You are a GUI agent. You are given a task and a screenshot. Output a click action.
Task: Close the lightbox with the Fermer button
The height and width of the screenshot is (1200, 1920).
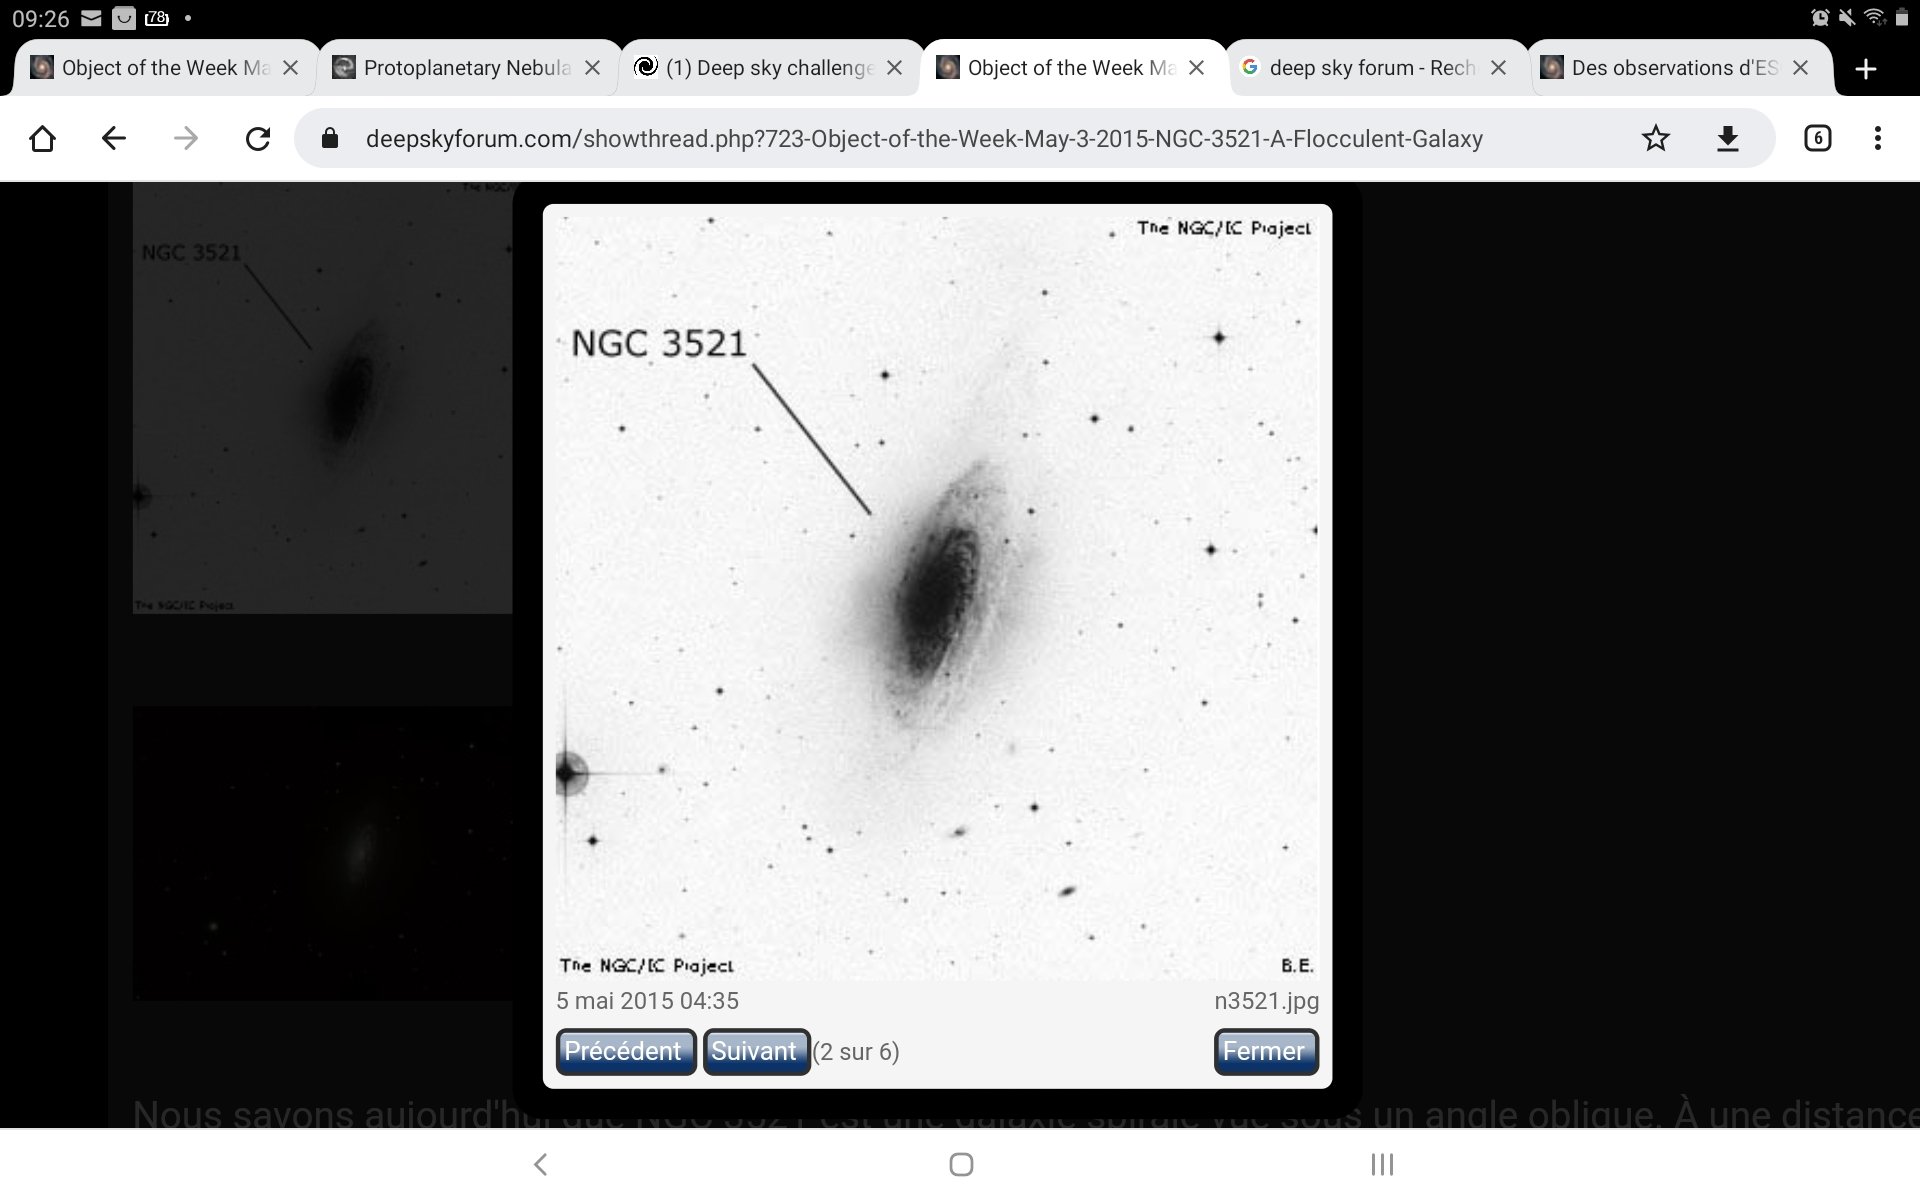1266,1052
